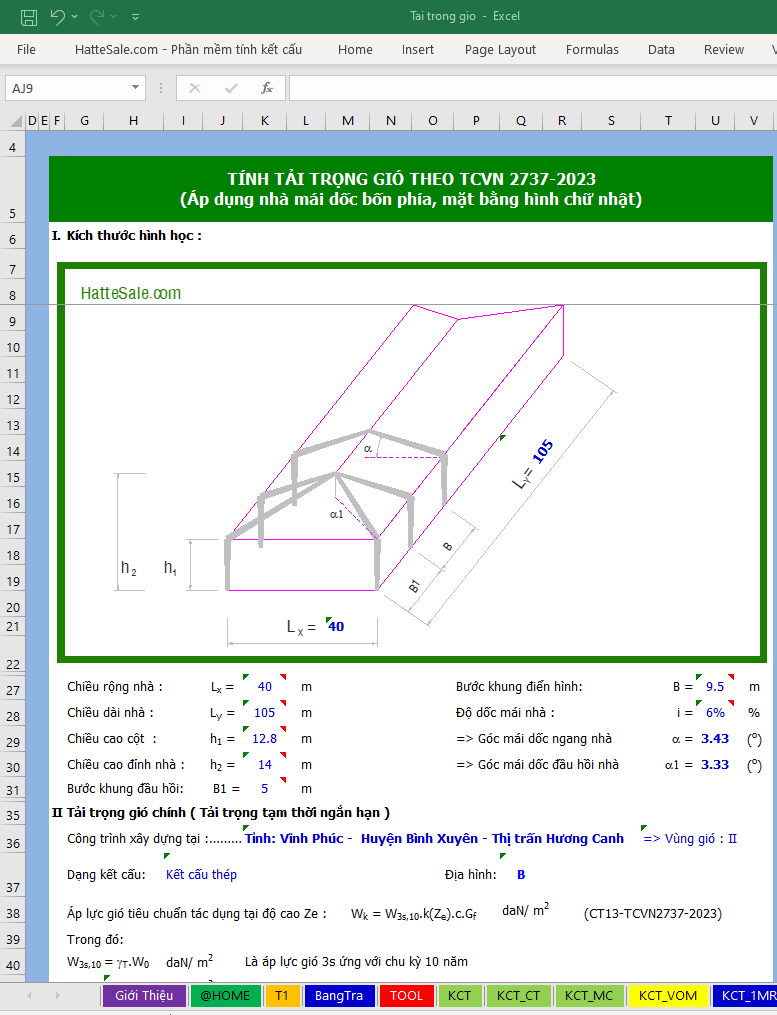Open the Formulas ribbon tab
The height and width of the screenshot is (1015, 777).
click(592, 50)
